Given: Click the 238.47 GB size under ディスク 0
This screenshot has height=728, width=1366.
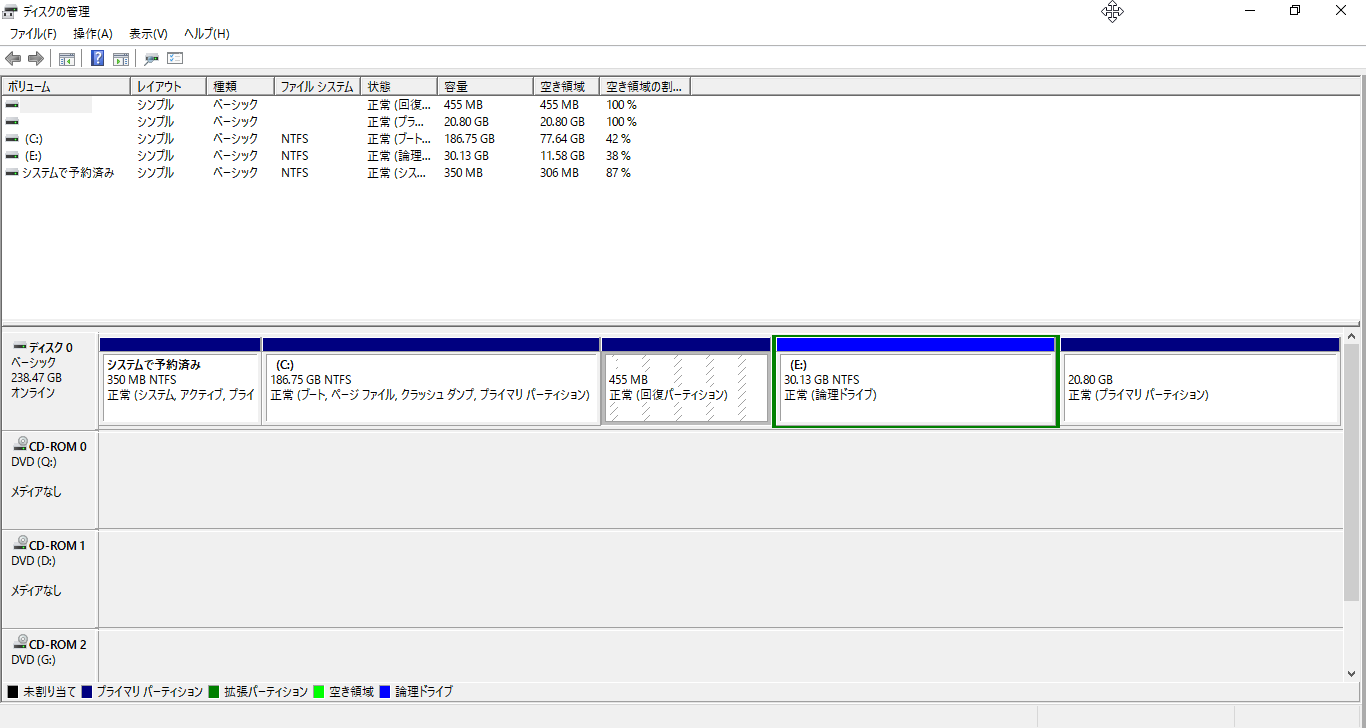Looking at the screenshot, I should click(36, 378).
